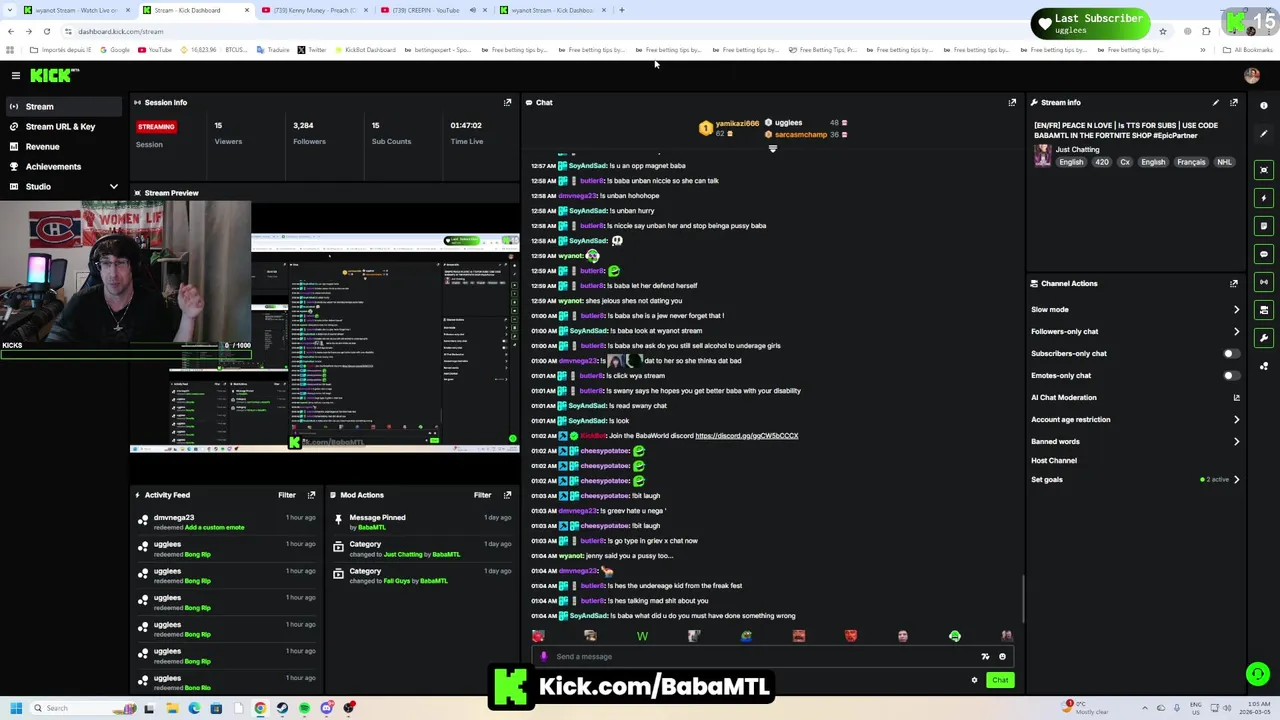
Task: Reload the browser page
Action: click(47, 31)
